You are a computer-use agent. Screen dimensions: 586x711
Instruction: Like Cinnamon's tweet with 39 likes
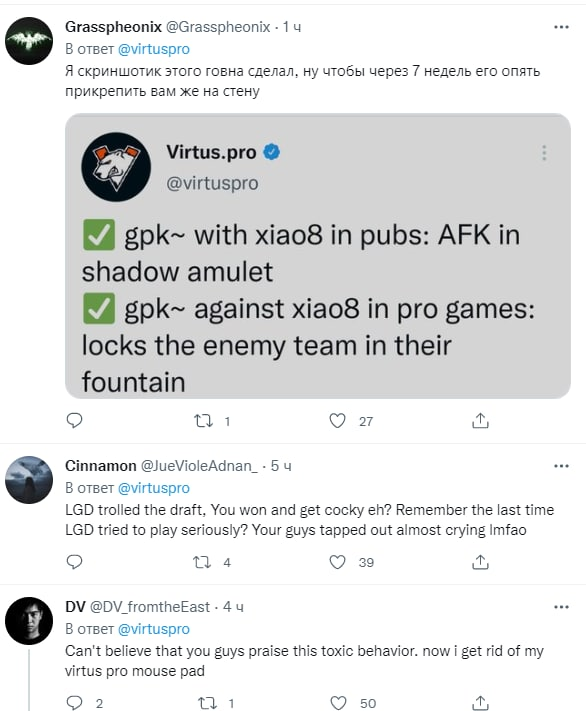click(x=337, y=562)
